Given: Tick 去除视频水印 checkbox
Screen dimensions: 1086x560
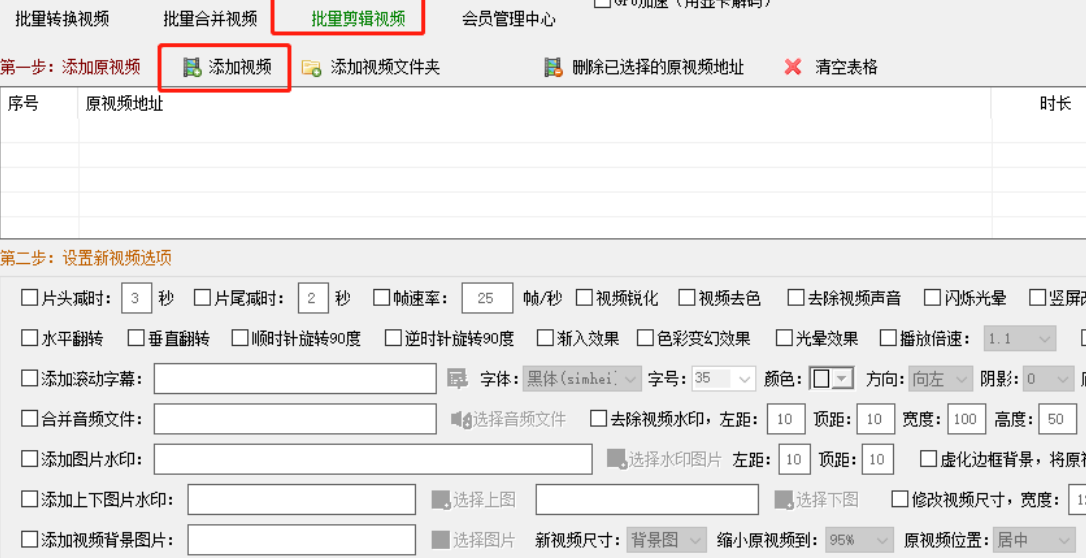Looking at the screenshot, I should click(598, 419).
